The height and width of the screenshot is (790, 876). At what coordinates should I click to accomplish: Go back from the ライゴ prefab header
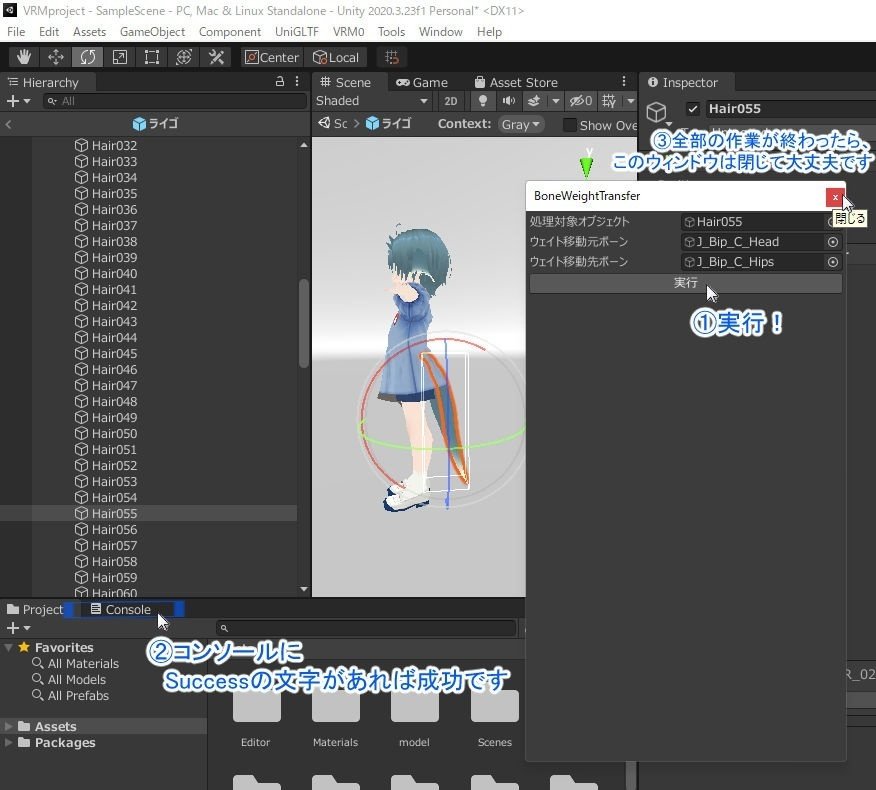(8, 124)
